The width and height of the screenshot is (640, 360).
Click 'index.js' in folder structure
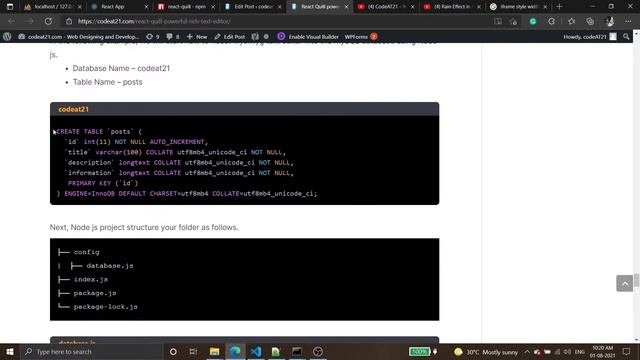(x=91, y=279)
